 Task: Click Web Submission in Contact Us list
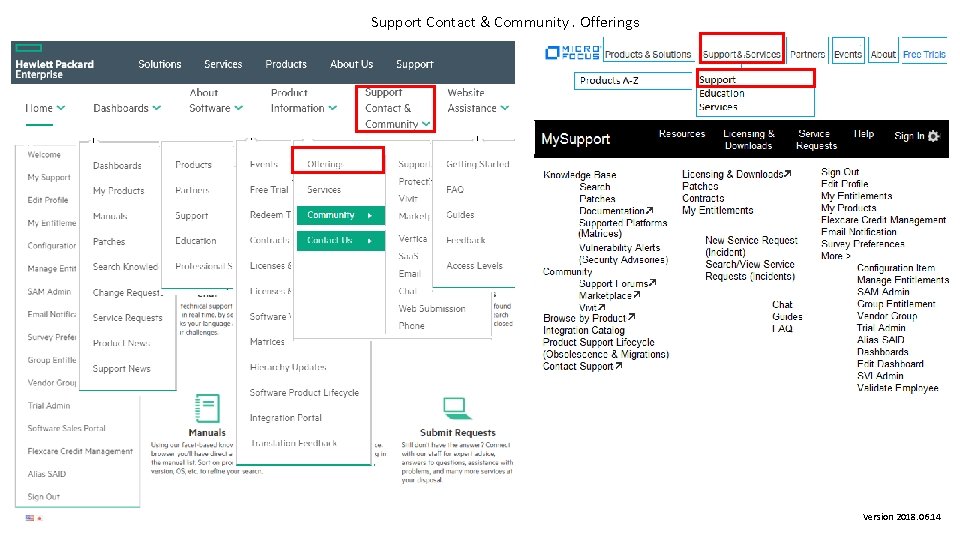(432, 309)
